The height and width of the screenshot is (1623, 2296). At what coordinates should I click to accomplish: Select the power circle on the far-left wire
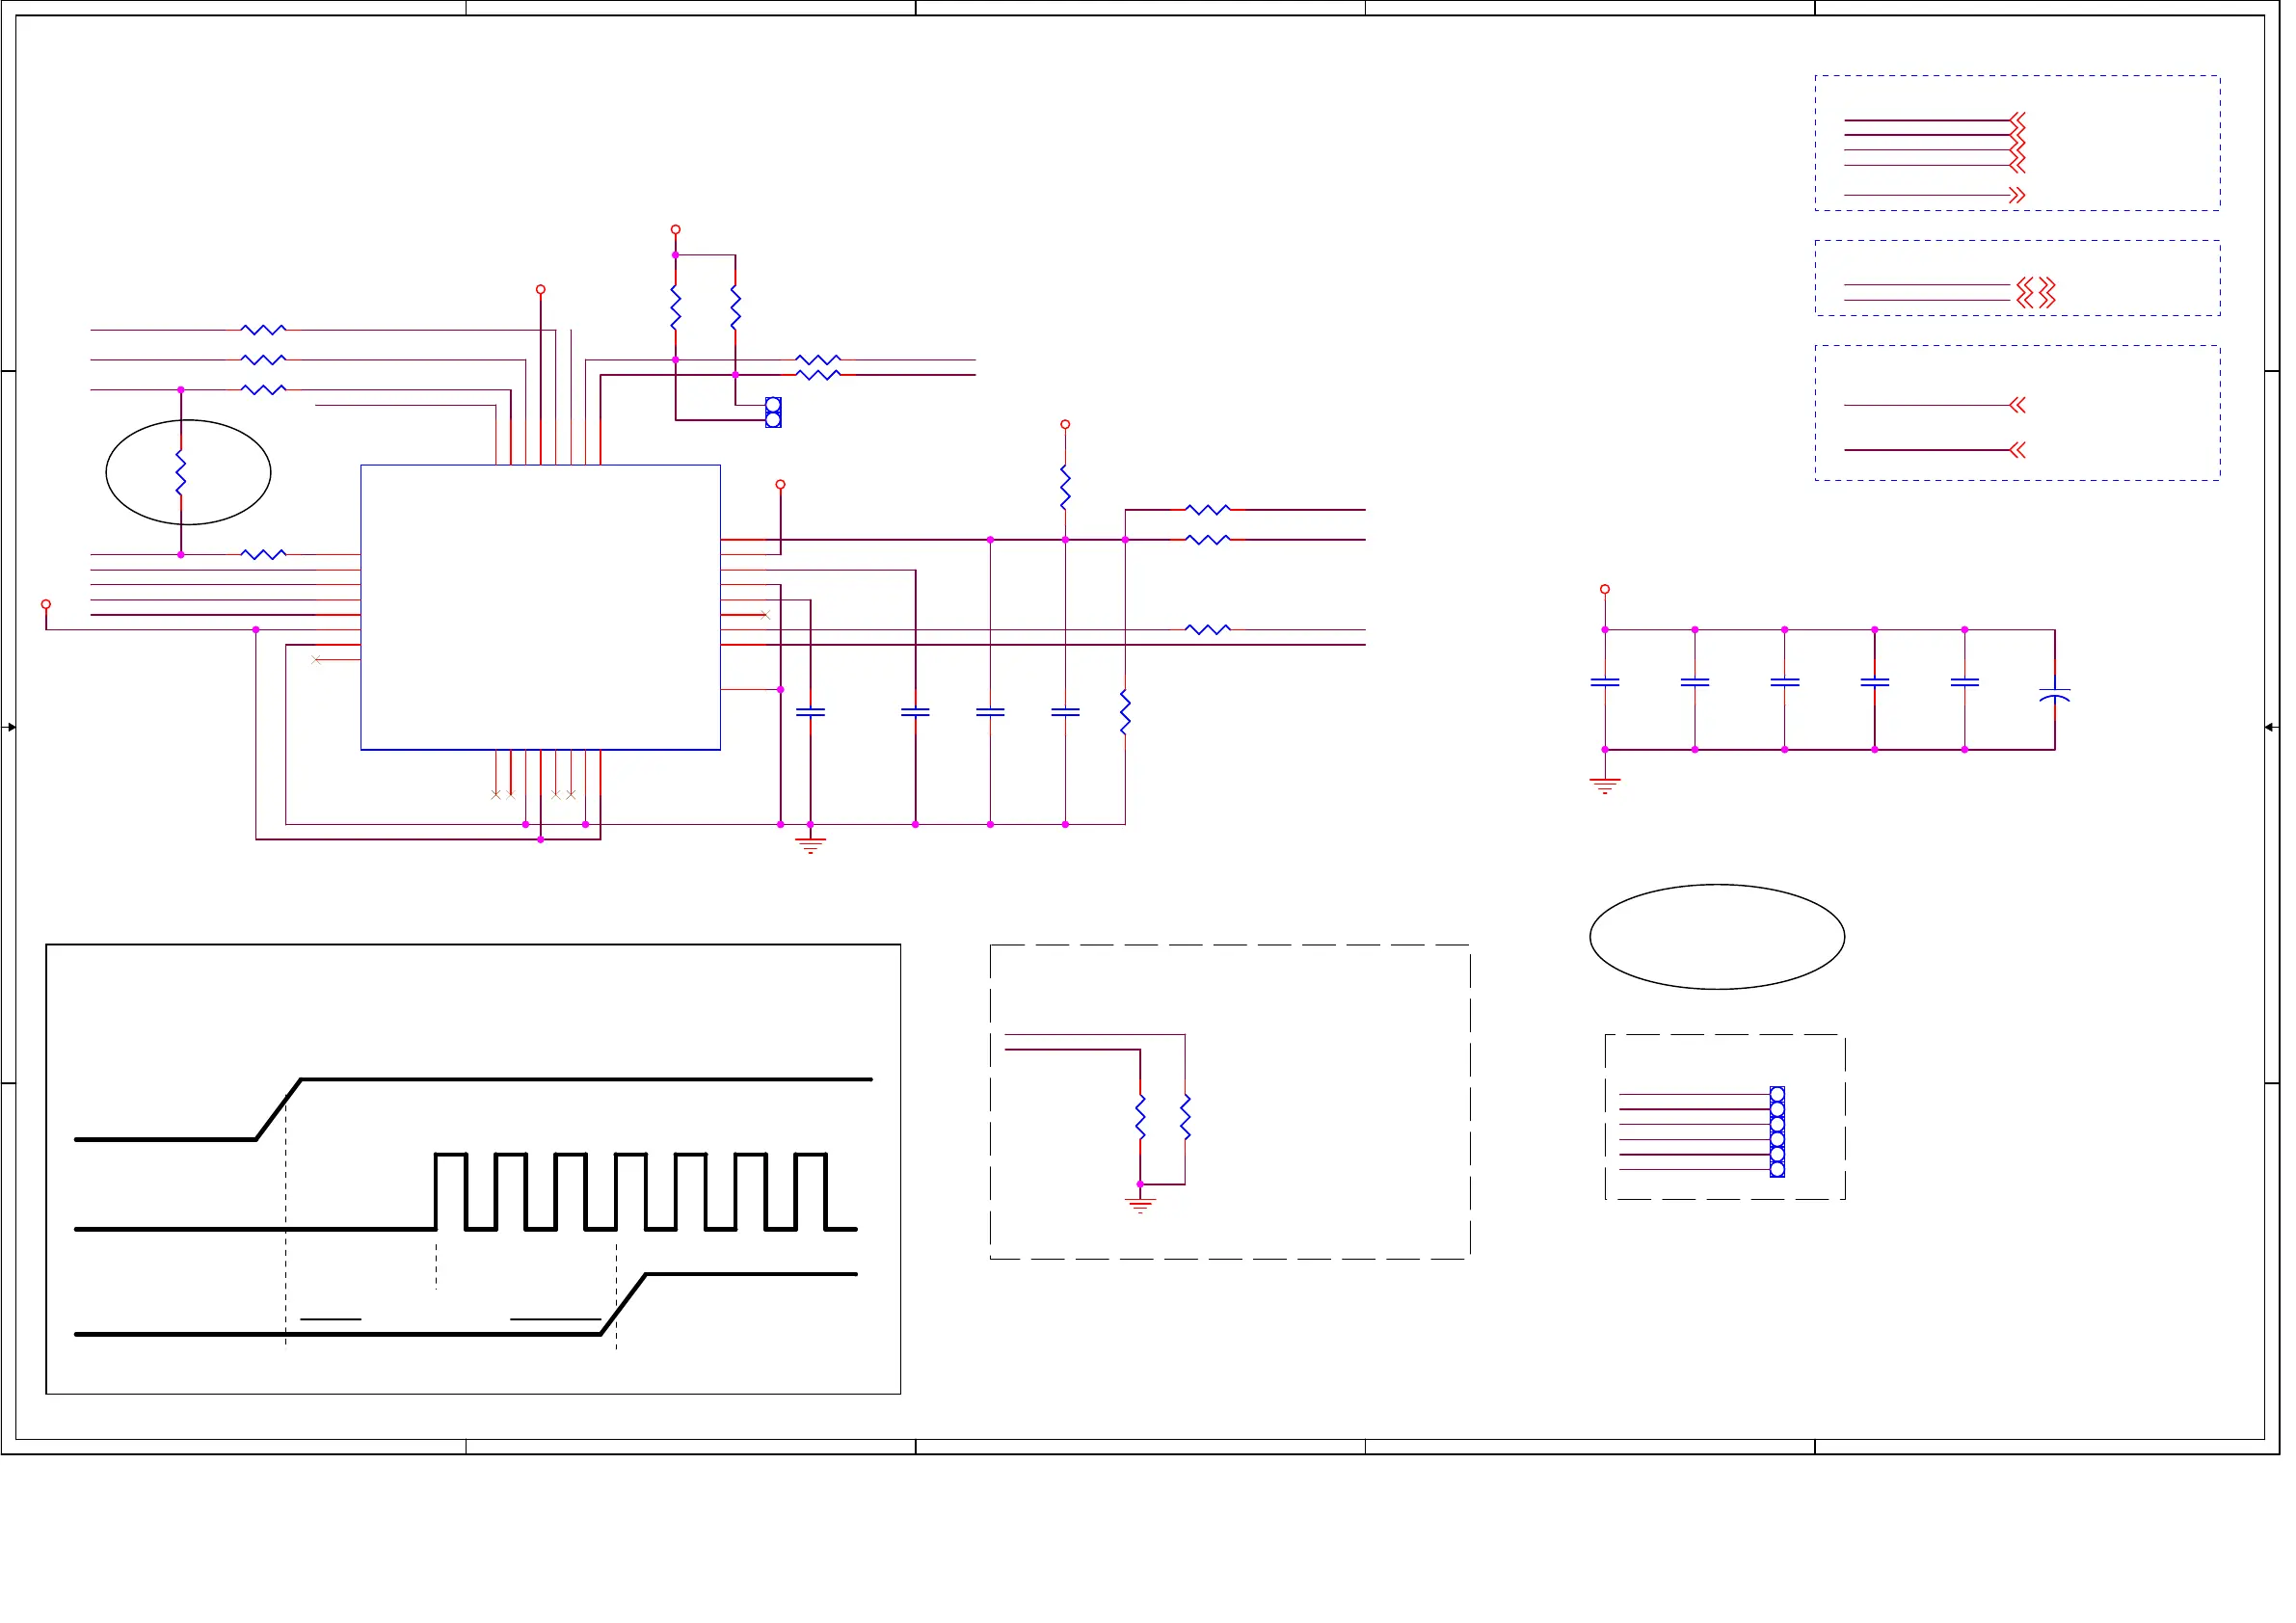pos(46,605)
